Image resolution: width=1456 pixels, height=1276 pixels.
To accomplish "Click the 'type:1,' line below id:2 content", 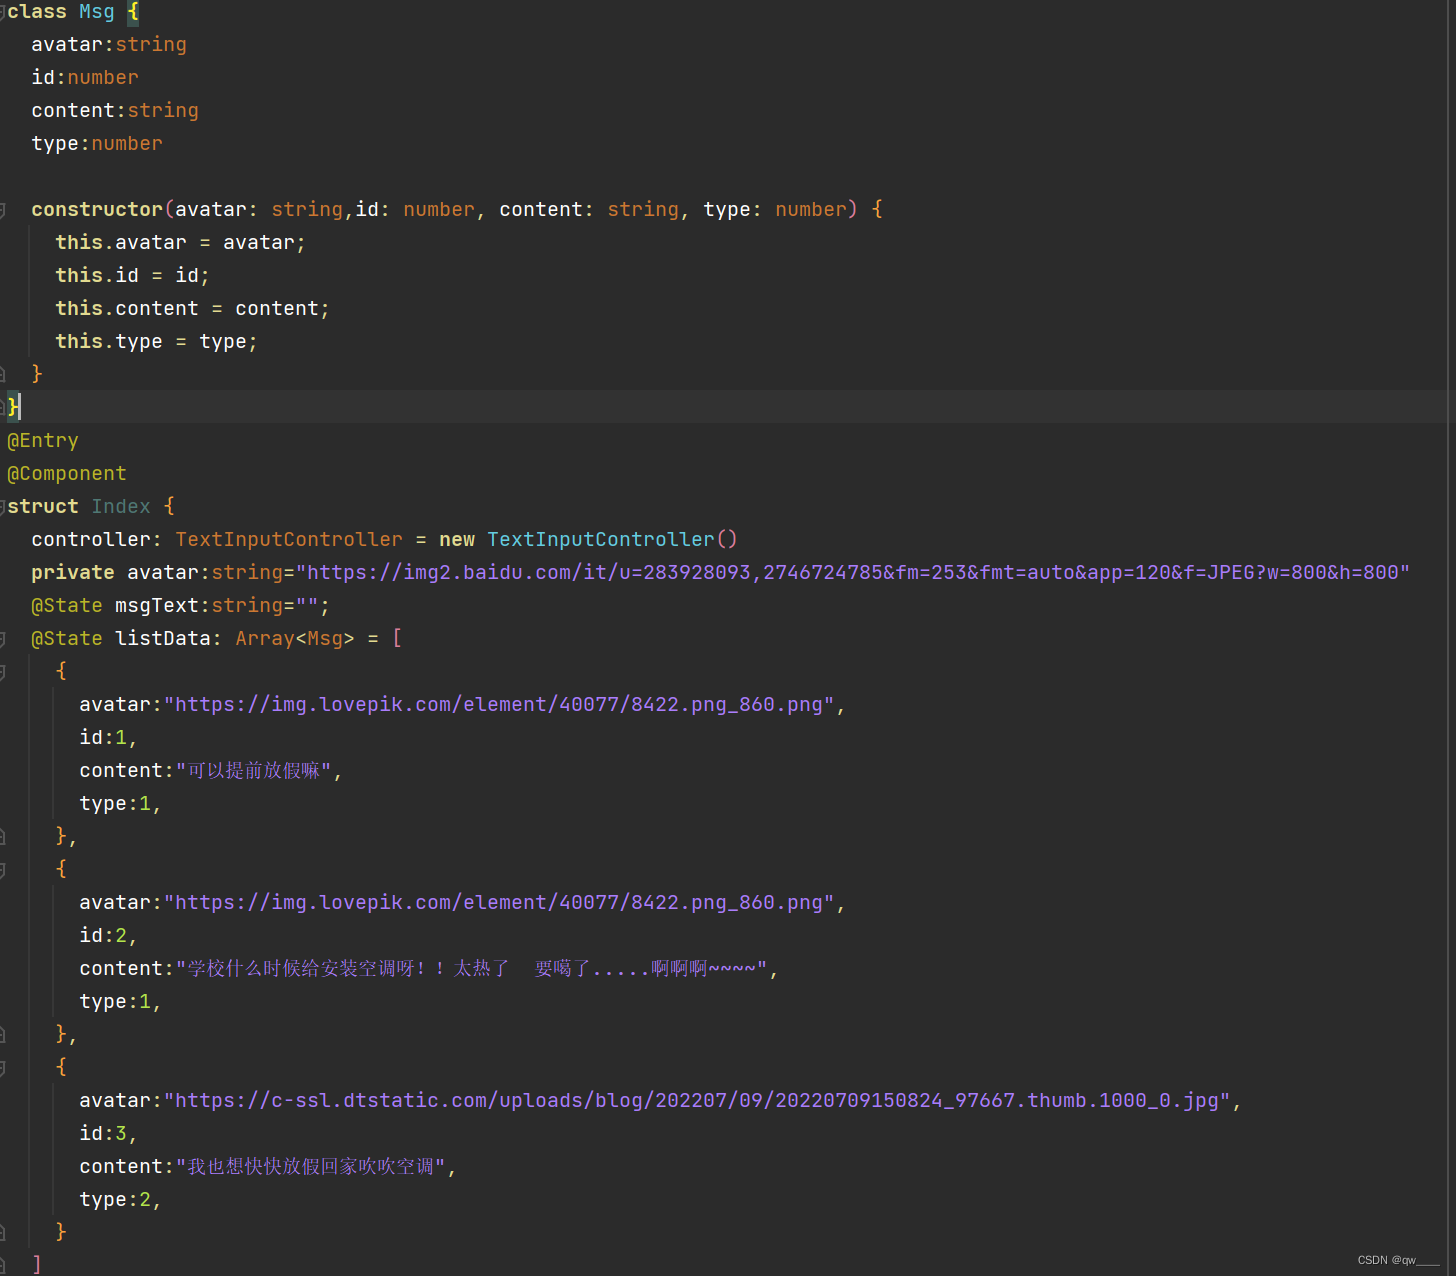I will pos(120,1002).
